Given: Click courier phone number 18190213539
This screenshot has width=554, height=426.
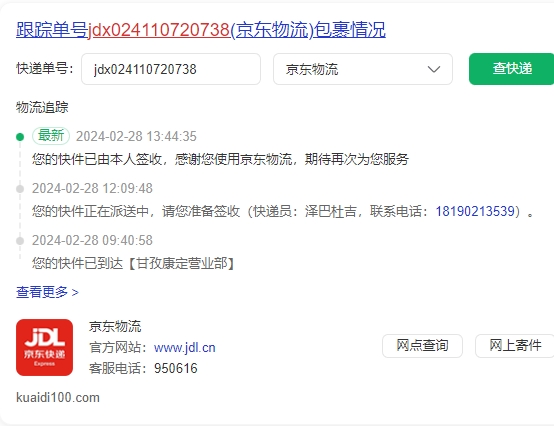Looking at the screenshot, I should coord(475,211).
